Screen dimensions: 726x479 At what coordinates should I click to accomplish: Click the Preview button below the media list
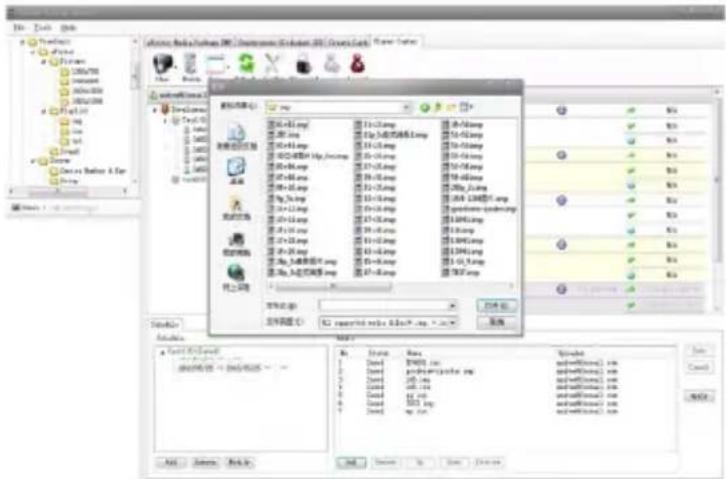pos(488,462)
